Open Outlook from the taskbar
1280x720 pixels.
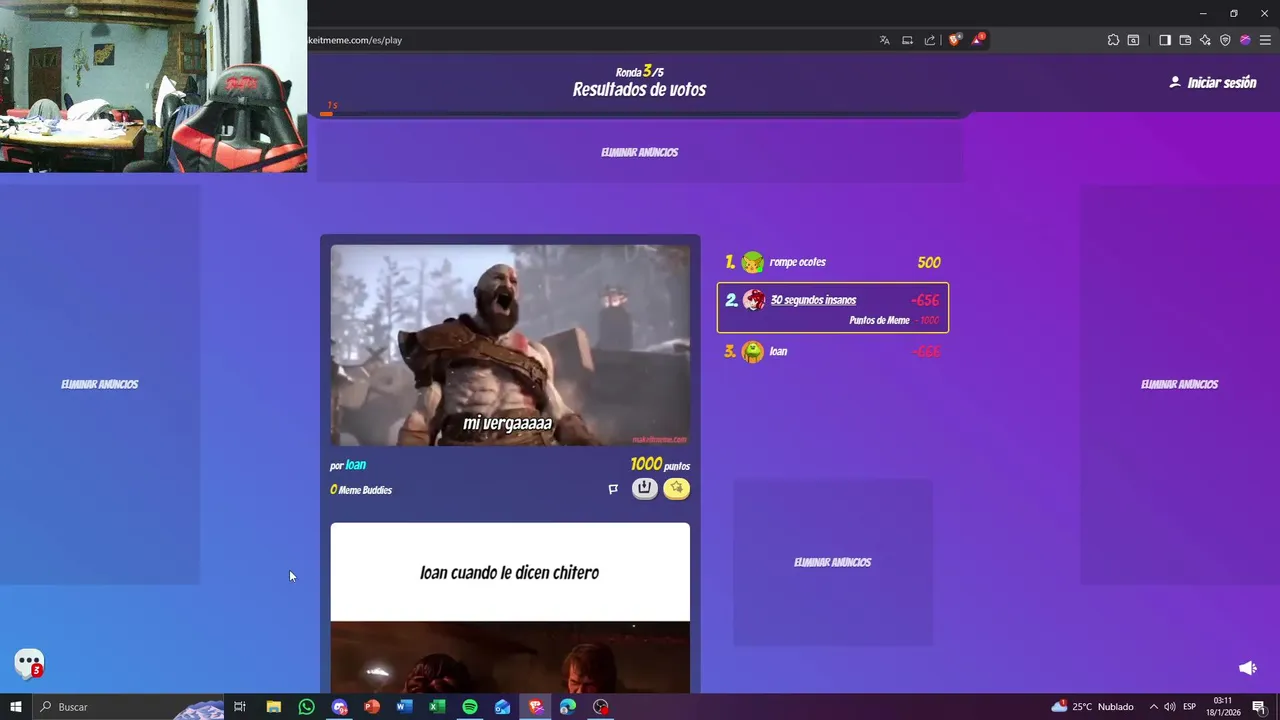coord(502,707)
